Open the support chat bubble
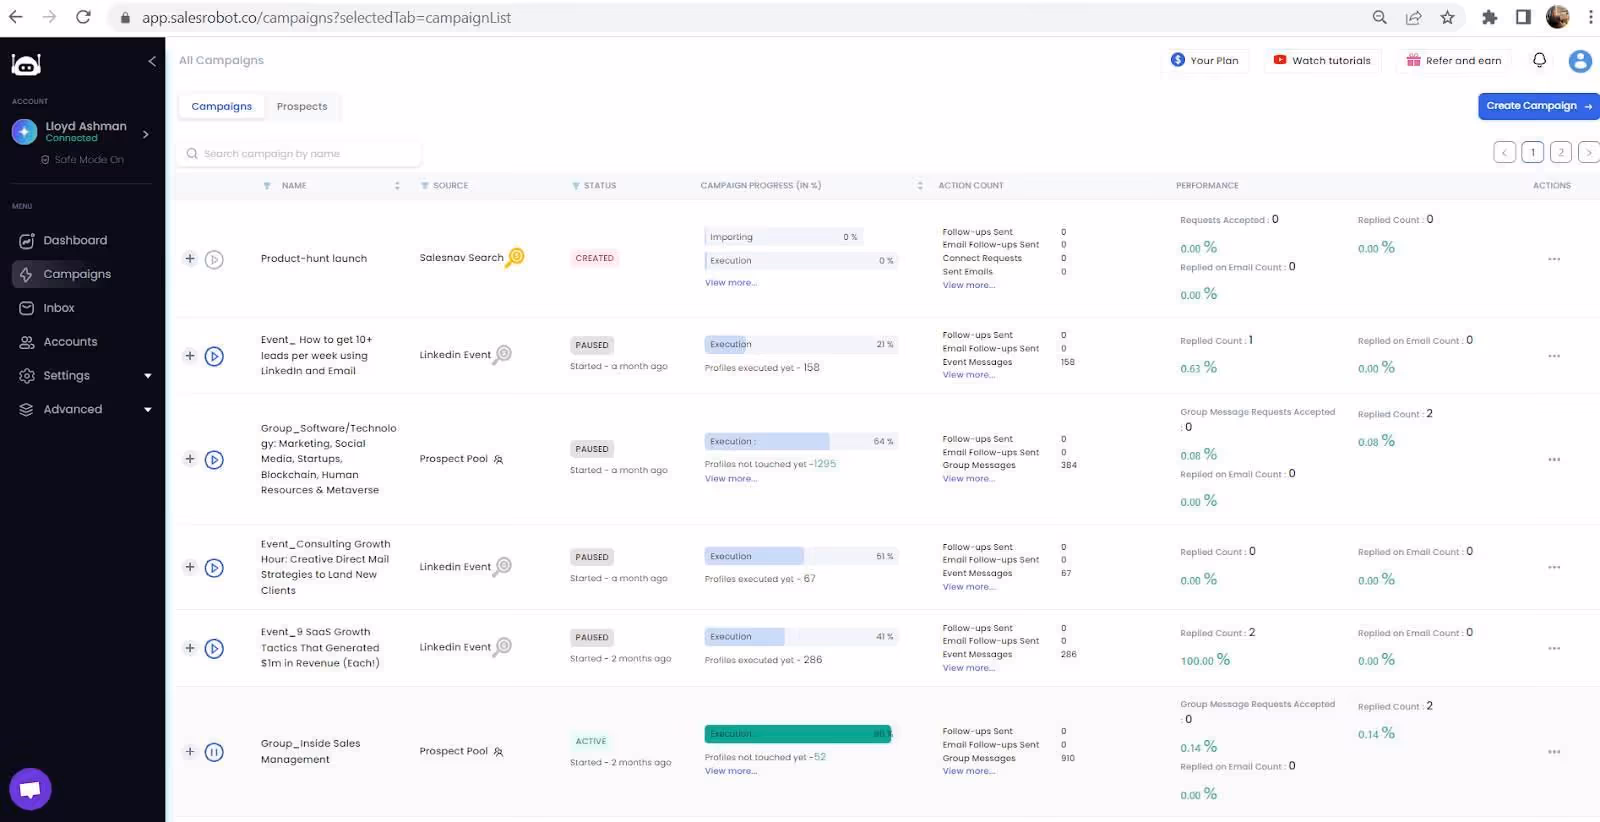 pos(30,790)
